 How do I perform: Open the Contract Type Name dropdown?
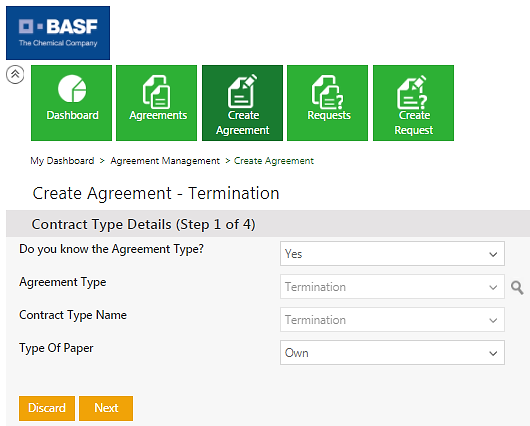tap(392, 320)
